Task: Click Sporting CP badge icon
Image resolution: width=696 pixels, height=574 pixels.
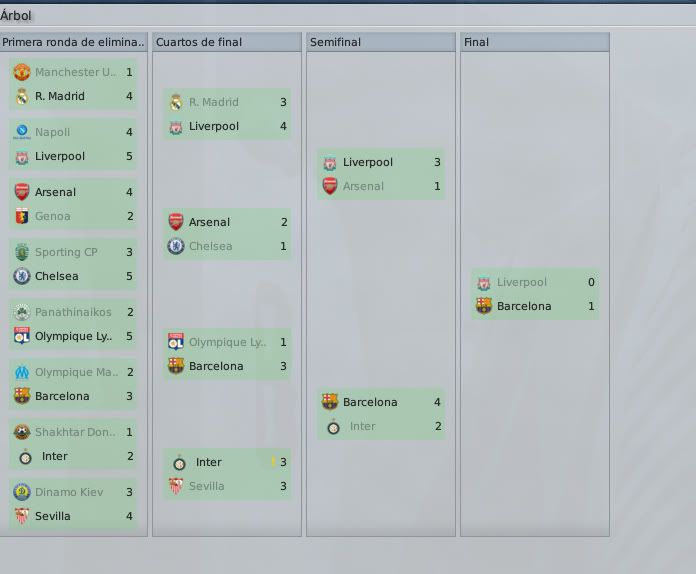Action: point(22,252)
